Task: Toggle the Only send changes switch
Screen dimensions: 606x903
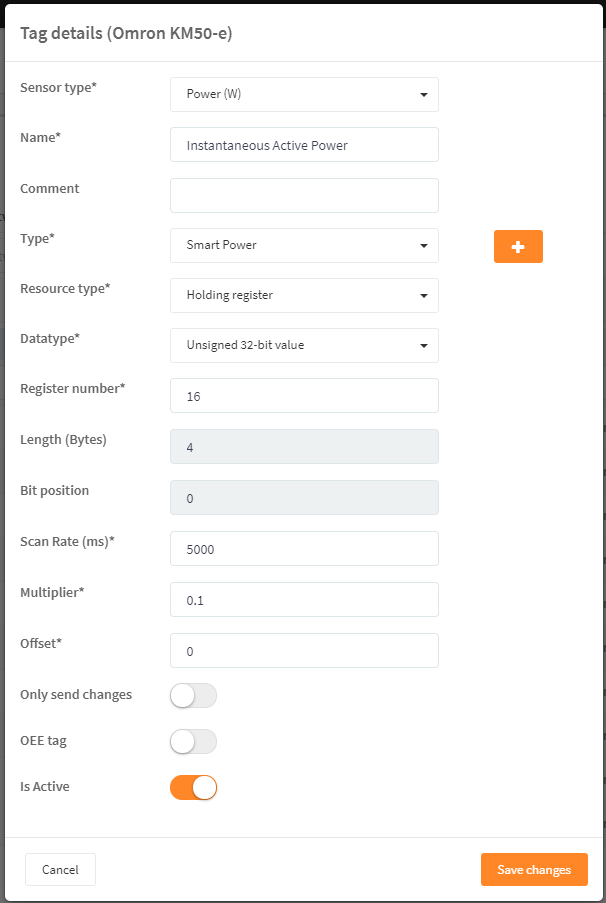Action: [194, 696]
